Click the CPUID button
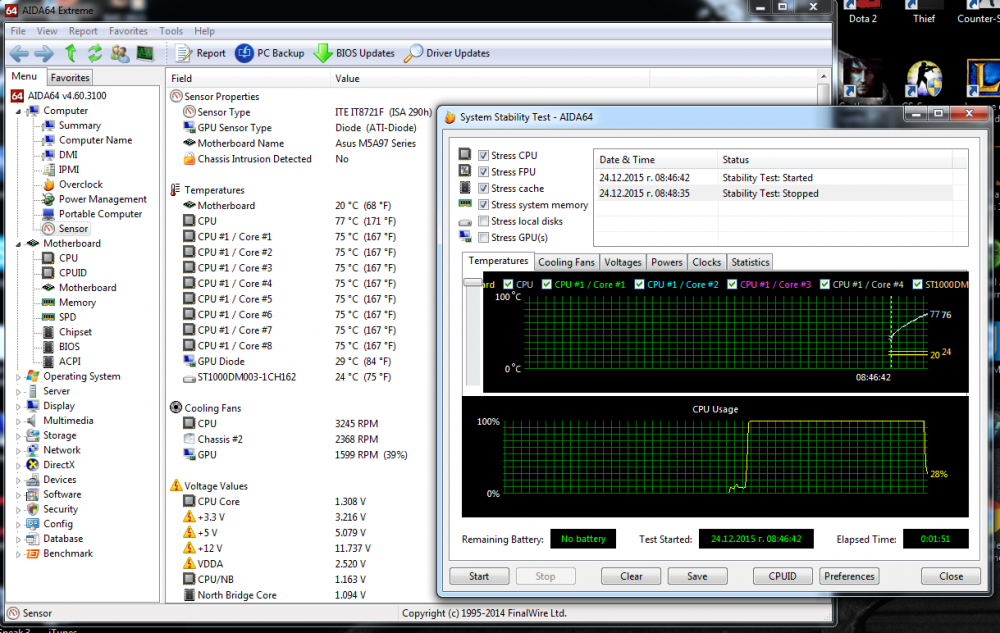 783,576
